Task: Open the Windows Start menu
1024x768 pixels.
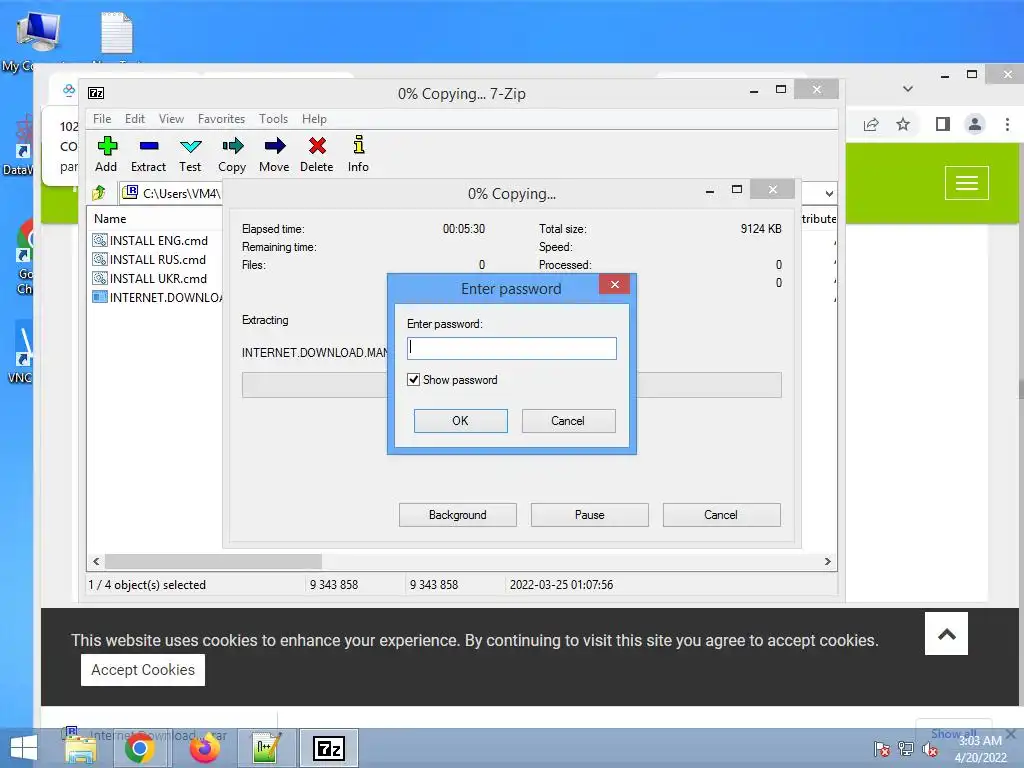Action: [24, 748]
